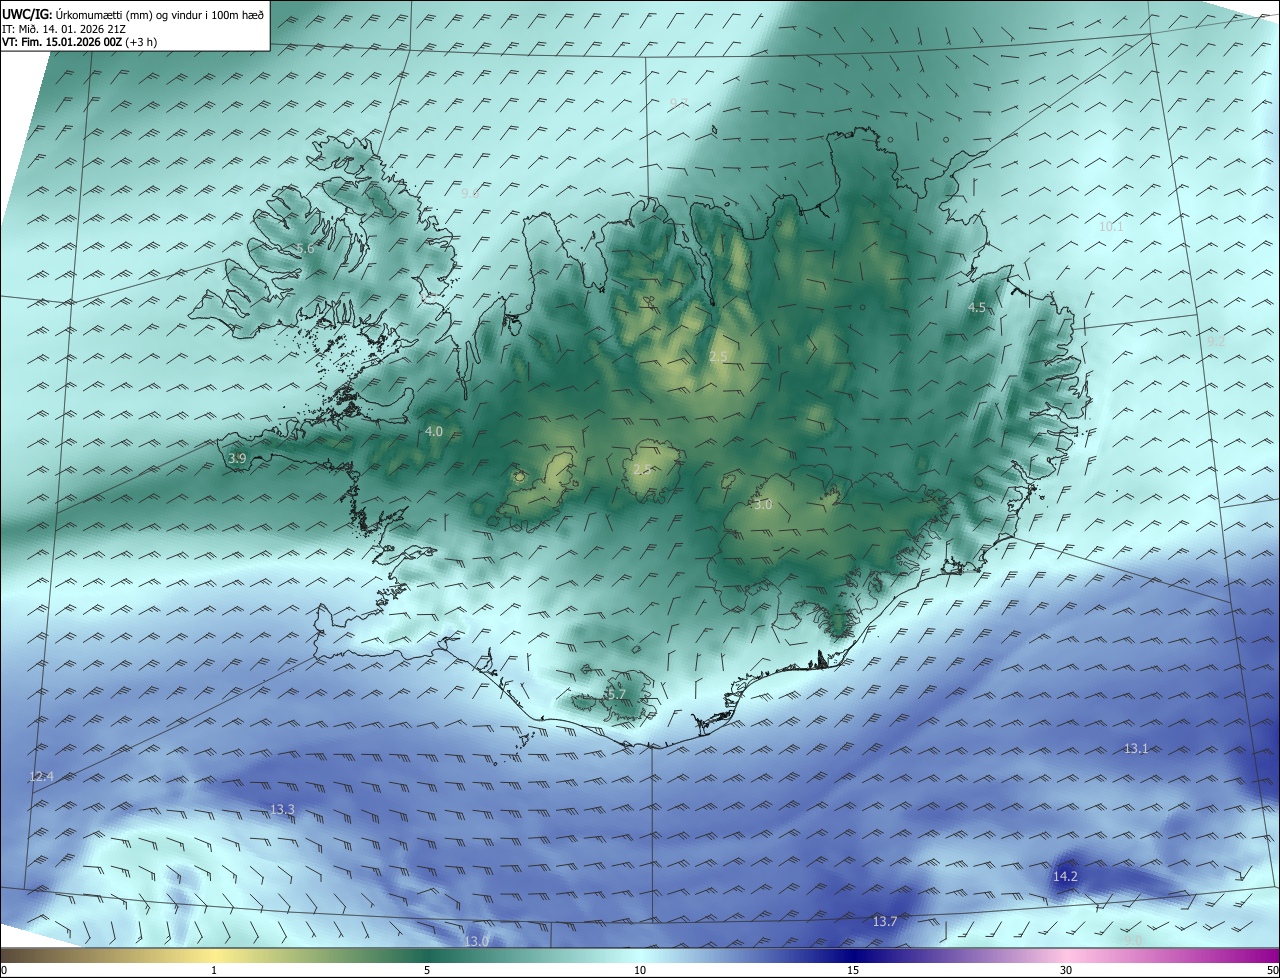
Task: Click the 4.0 value label
Action: (433, 431)
